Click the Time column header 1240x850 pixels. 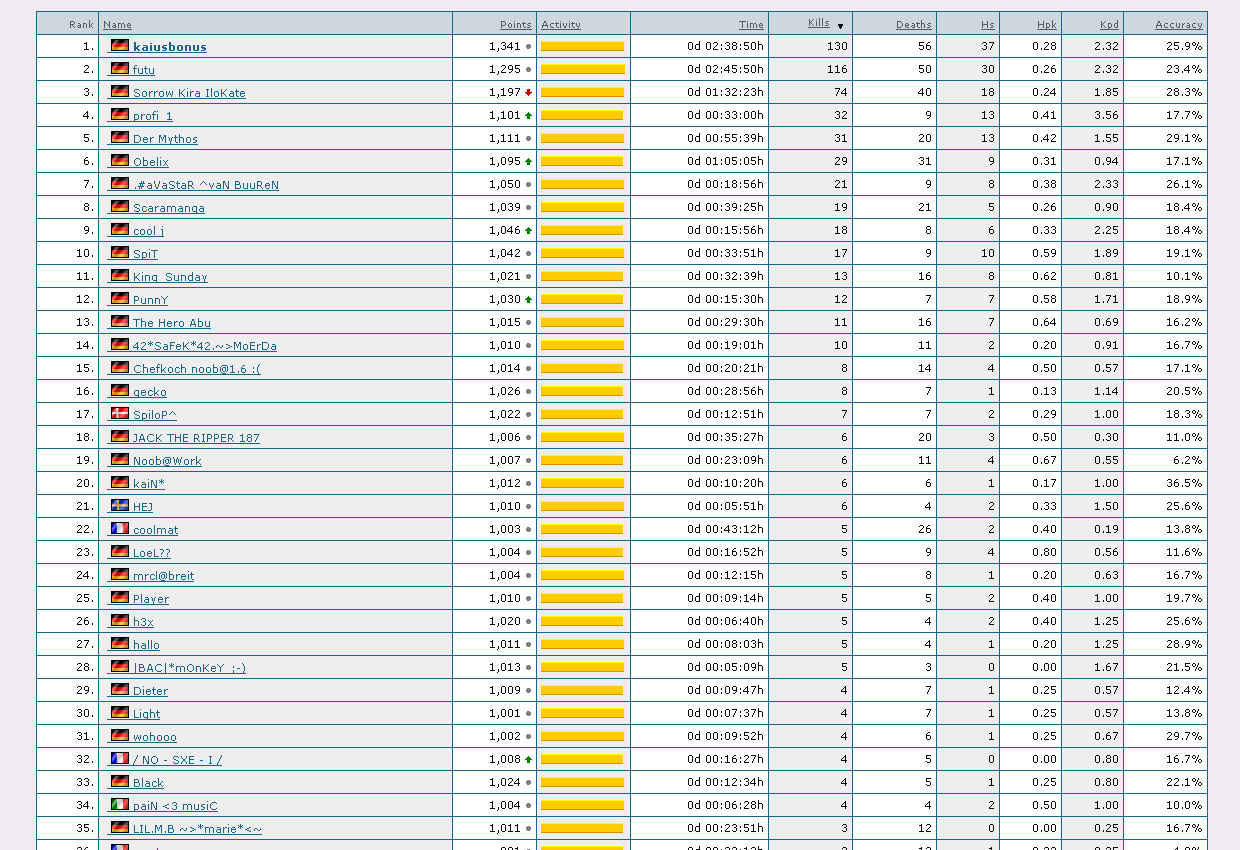tap(750, 25)
